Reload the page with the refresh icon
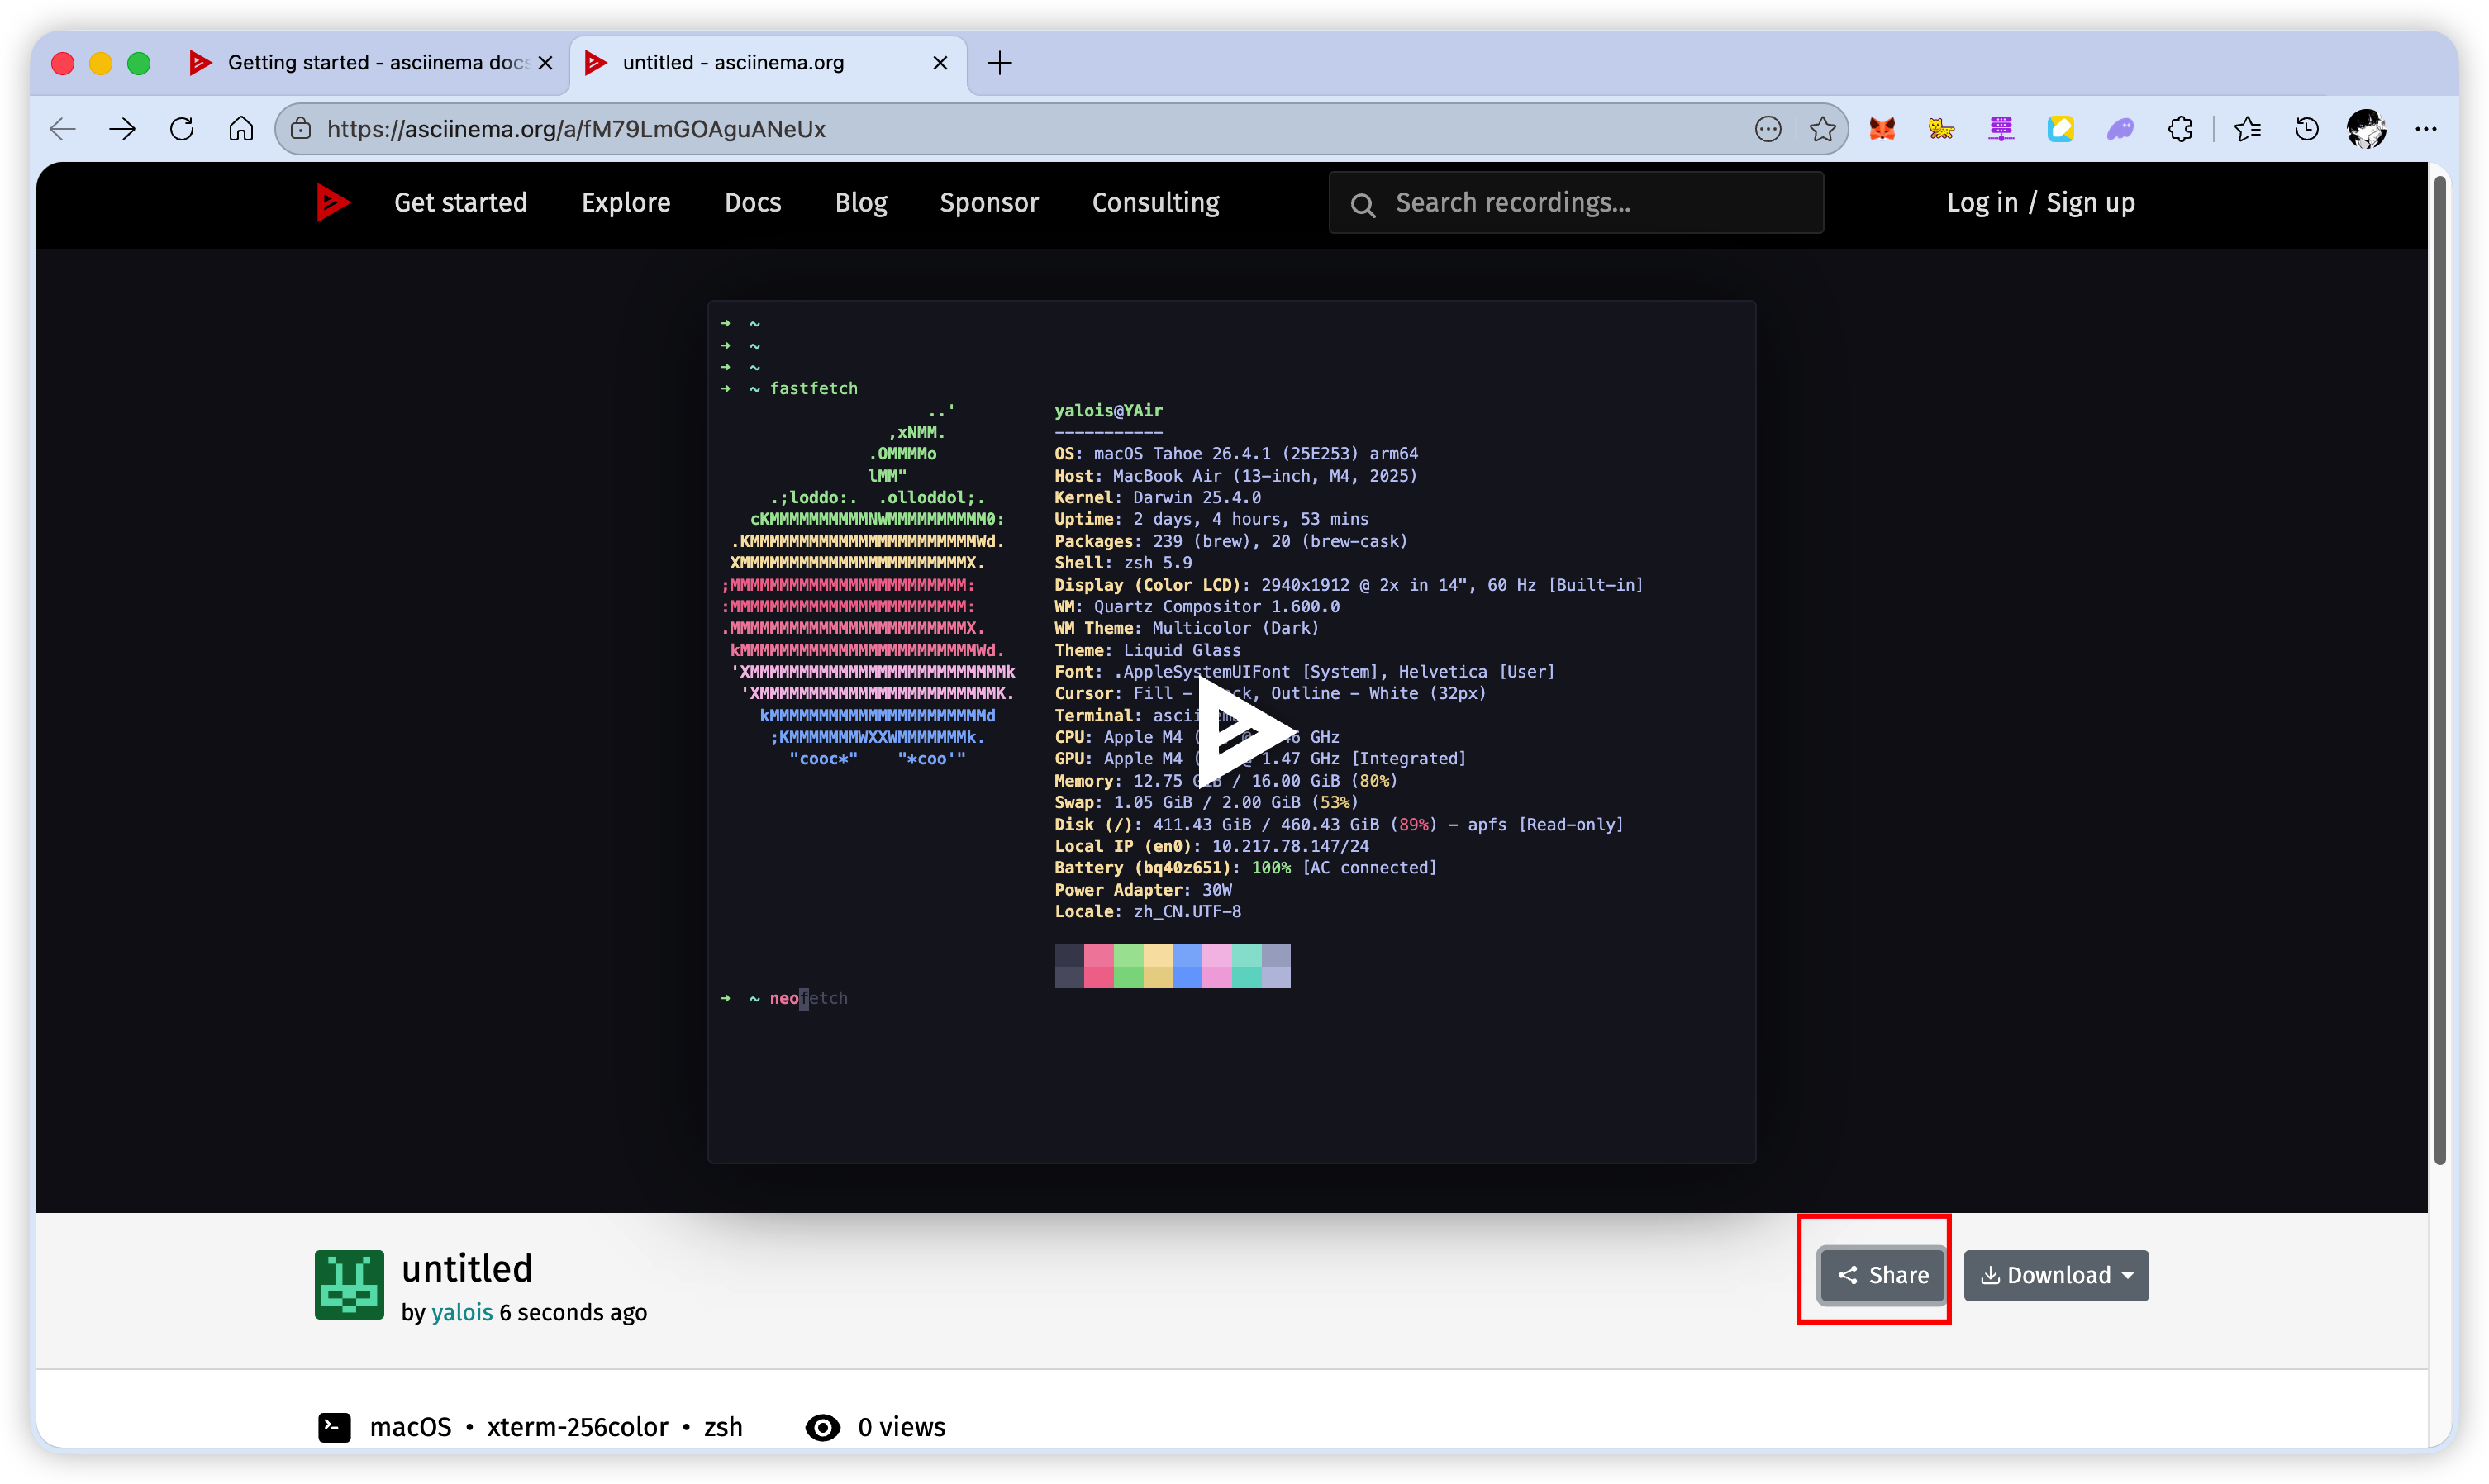 tap(182, 129)
